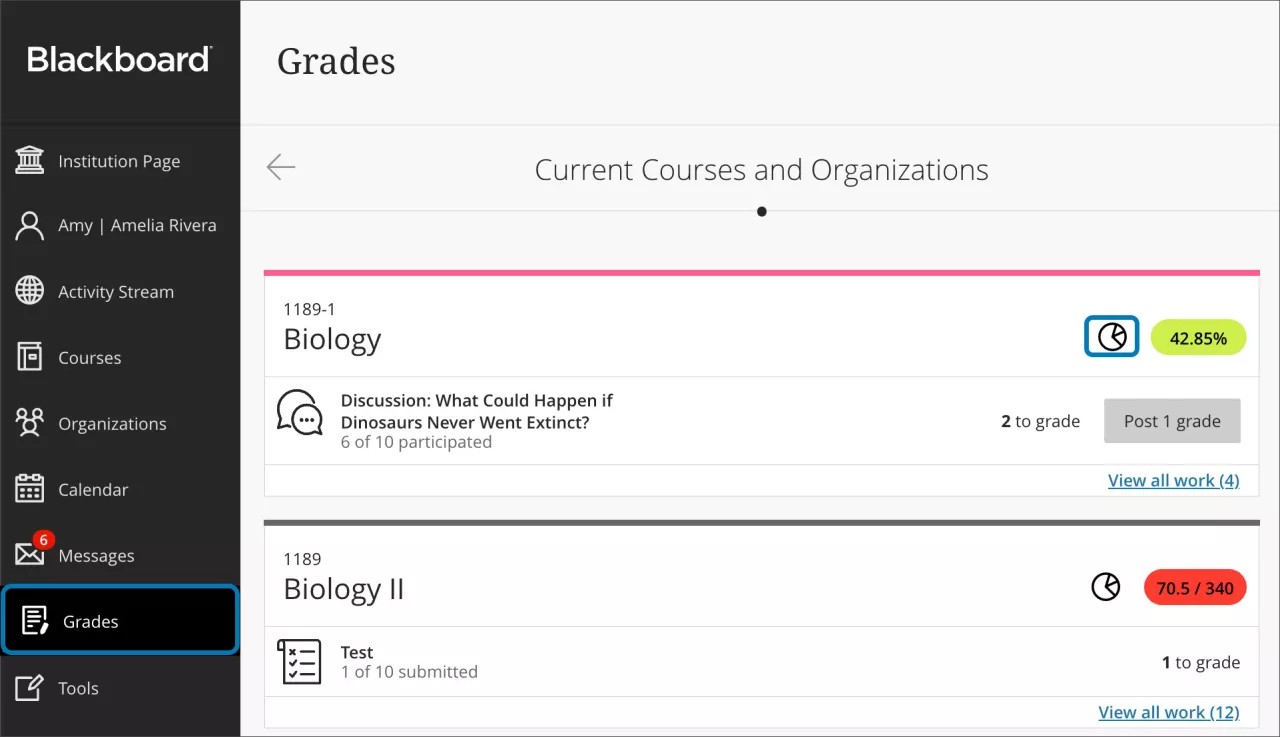Click the discussion bubble icon for the dinosaur discussion
Image resolution: width=1280 pixels, height=737 pixels.
[300, 411]
